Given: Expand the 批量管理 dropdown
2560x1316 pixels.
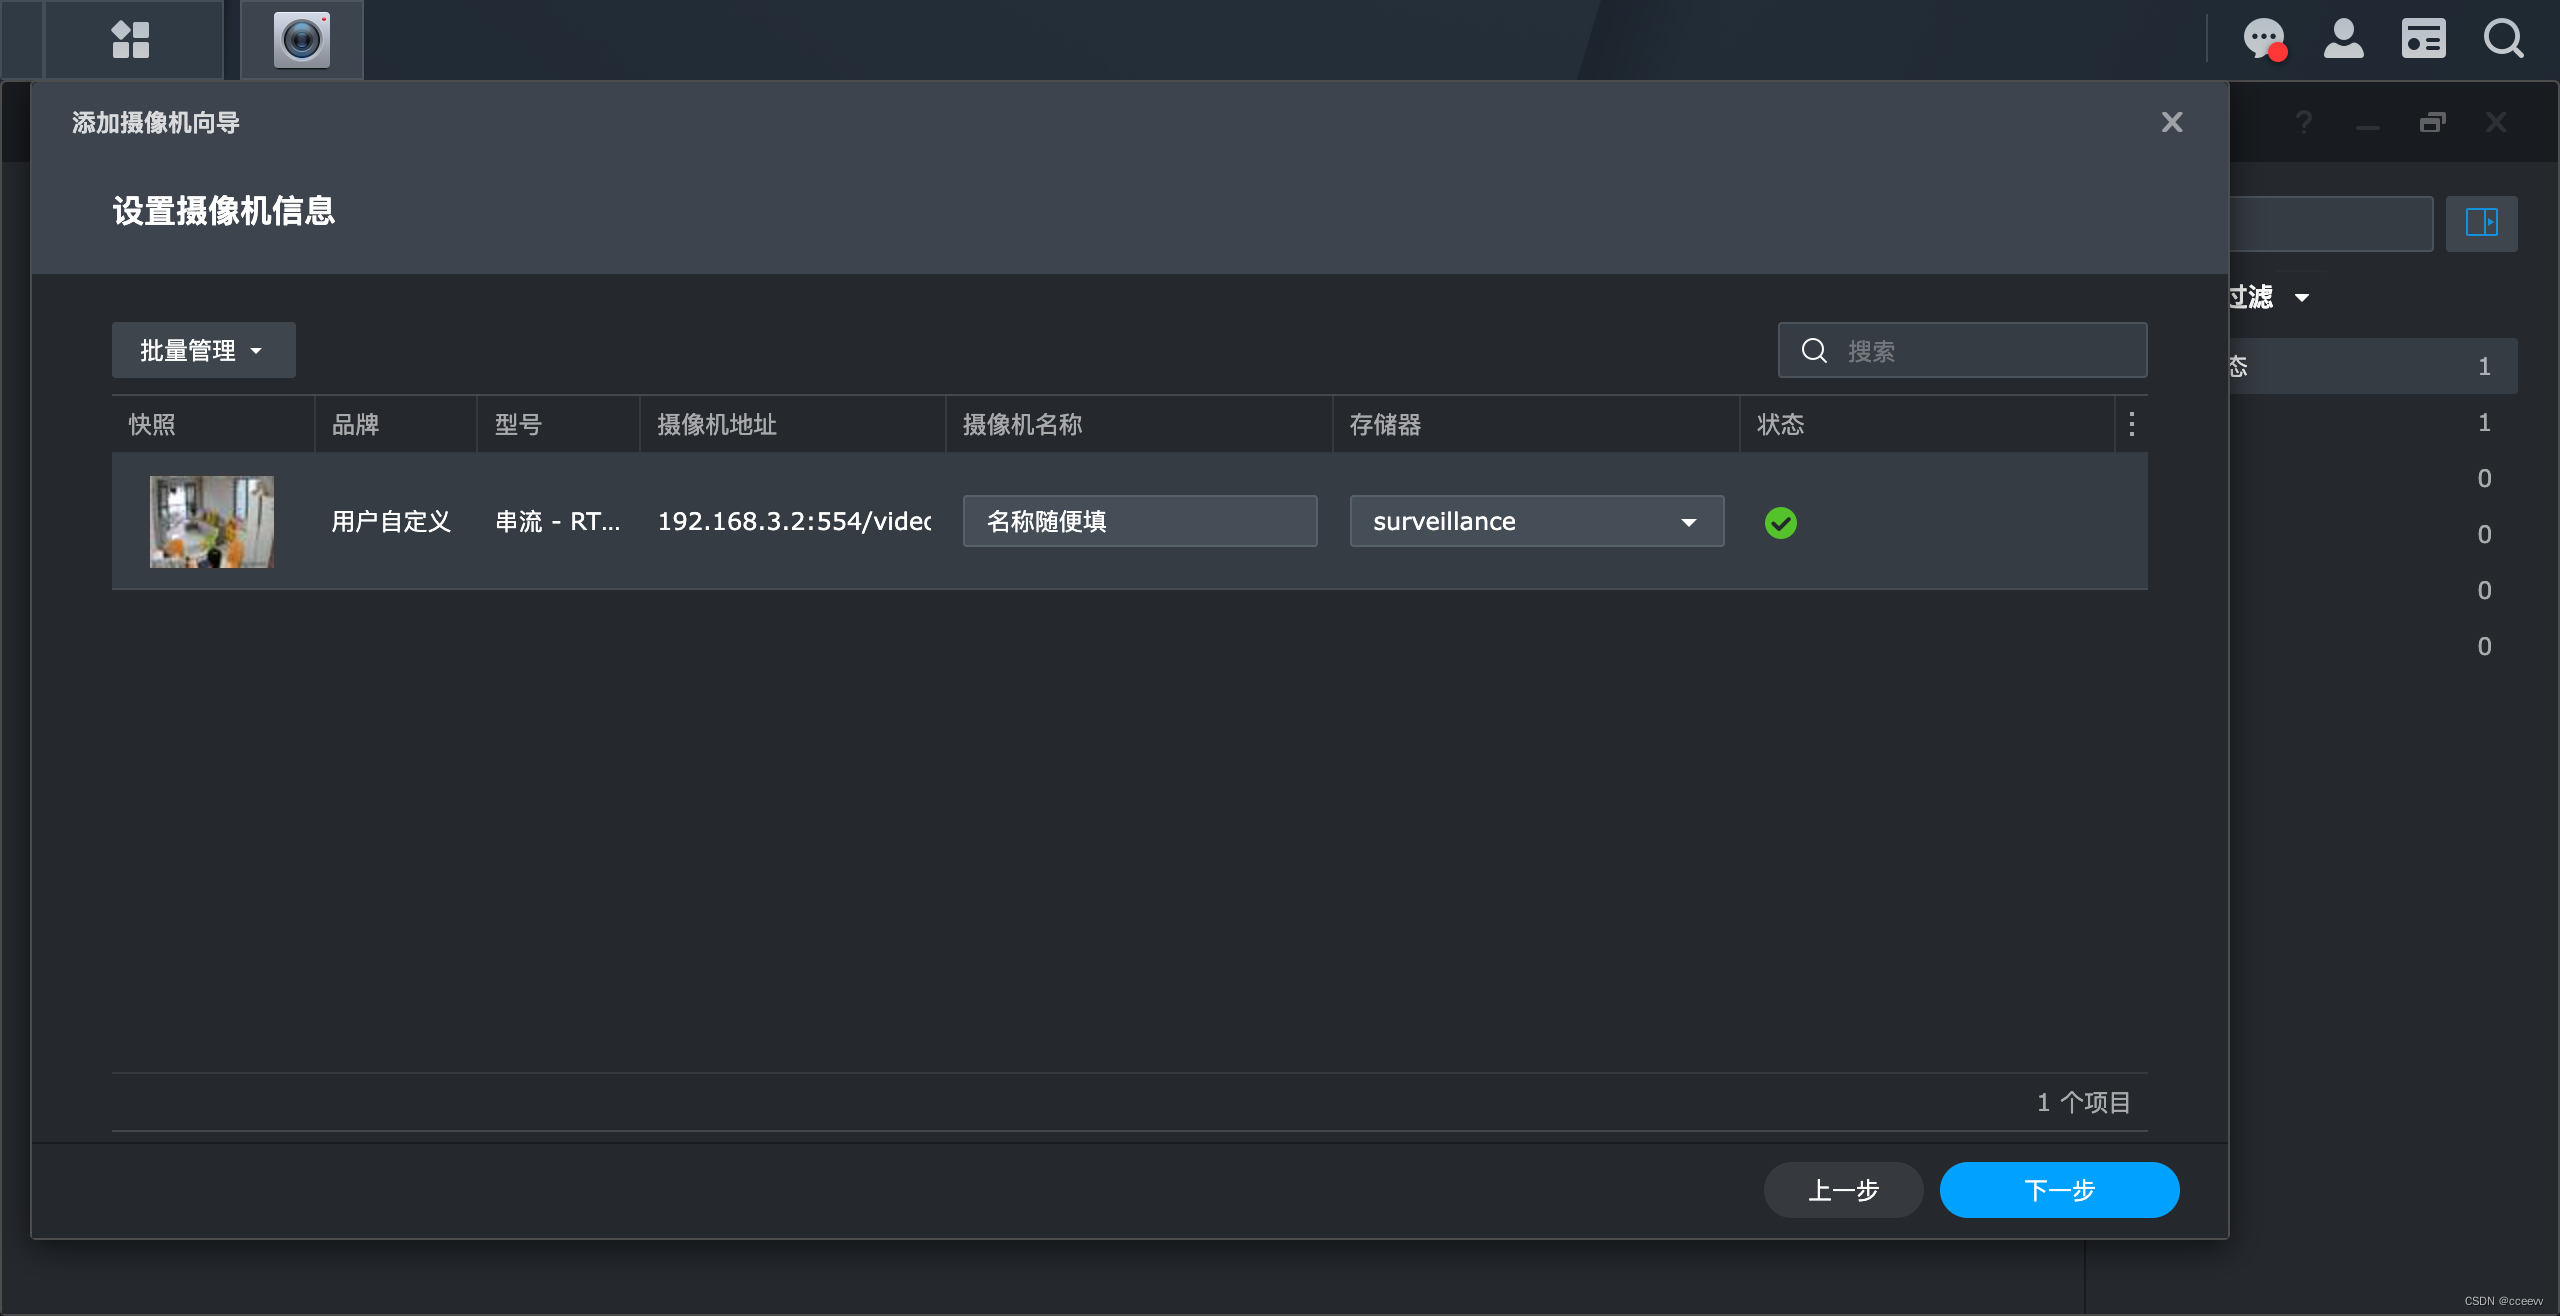Looking at the screenshot, I should (203, 350).
